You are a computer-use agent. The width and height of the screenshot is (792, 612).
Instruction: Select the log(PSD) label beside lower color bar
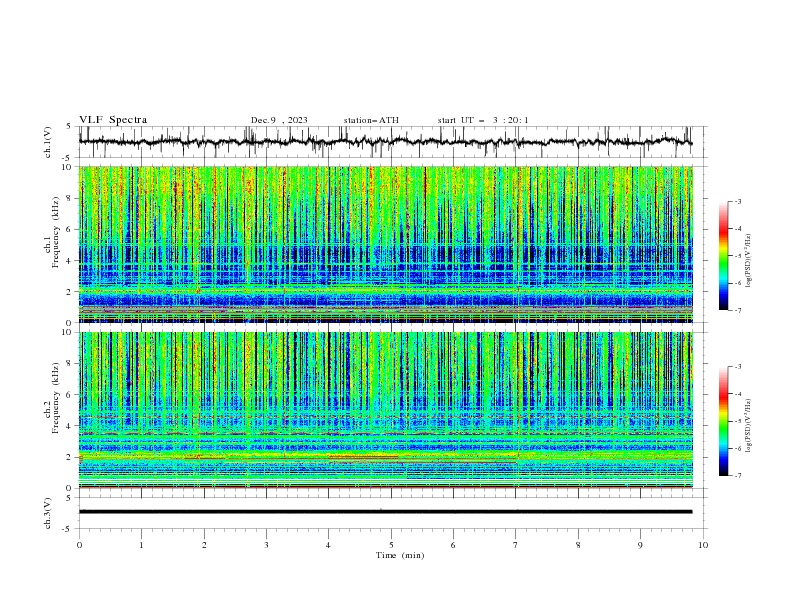coord(749,425)
